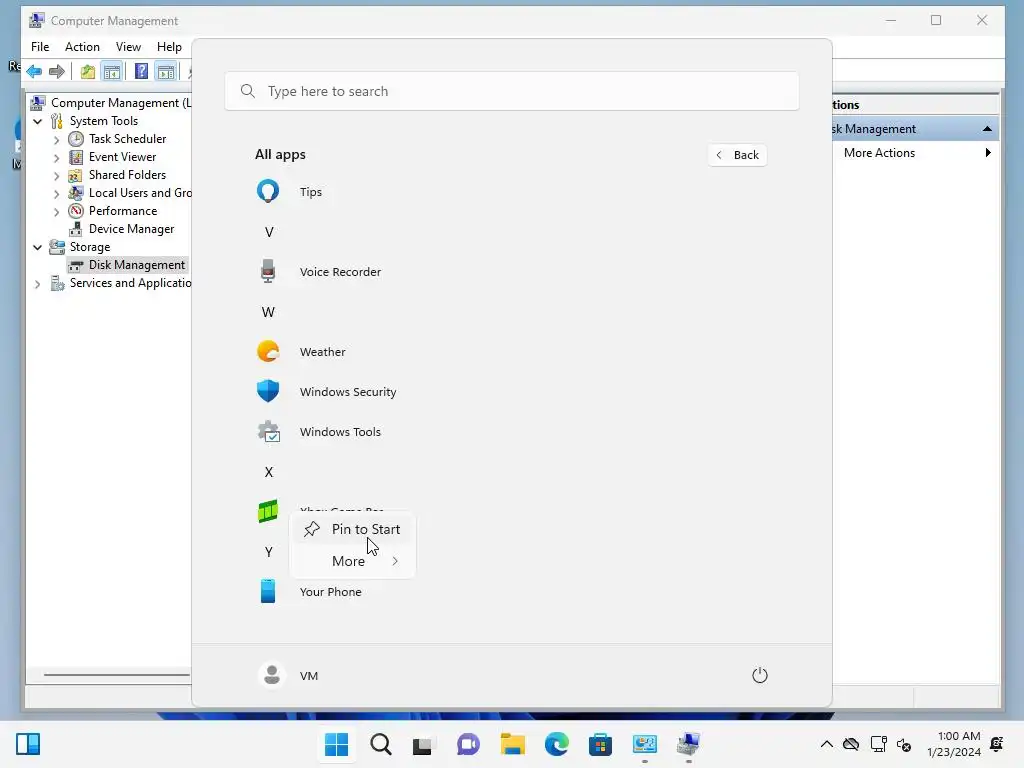Click the VM user avatar icon

pyautogui.click(x=272, y=675)
